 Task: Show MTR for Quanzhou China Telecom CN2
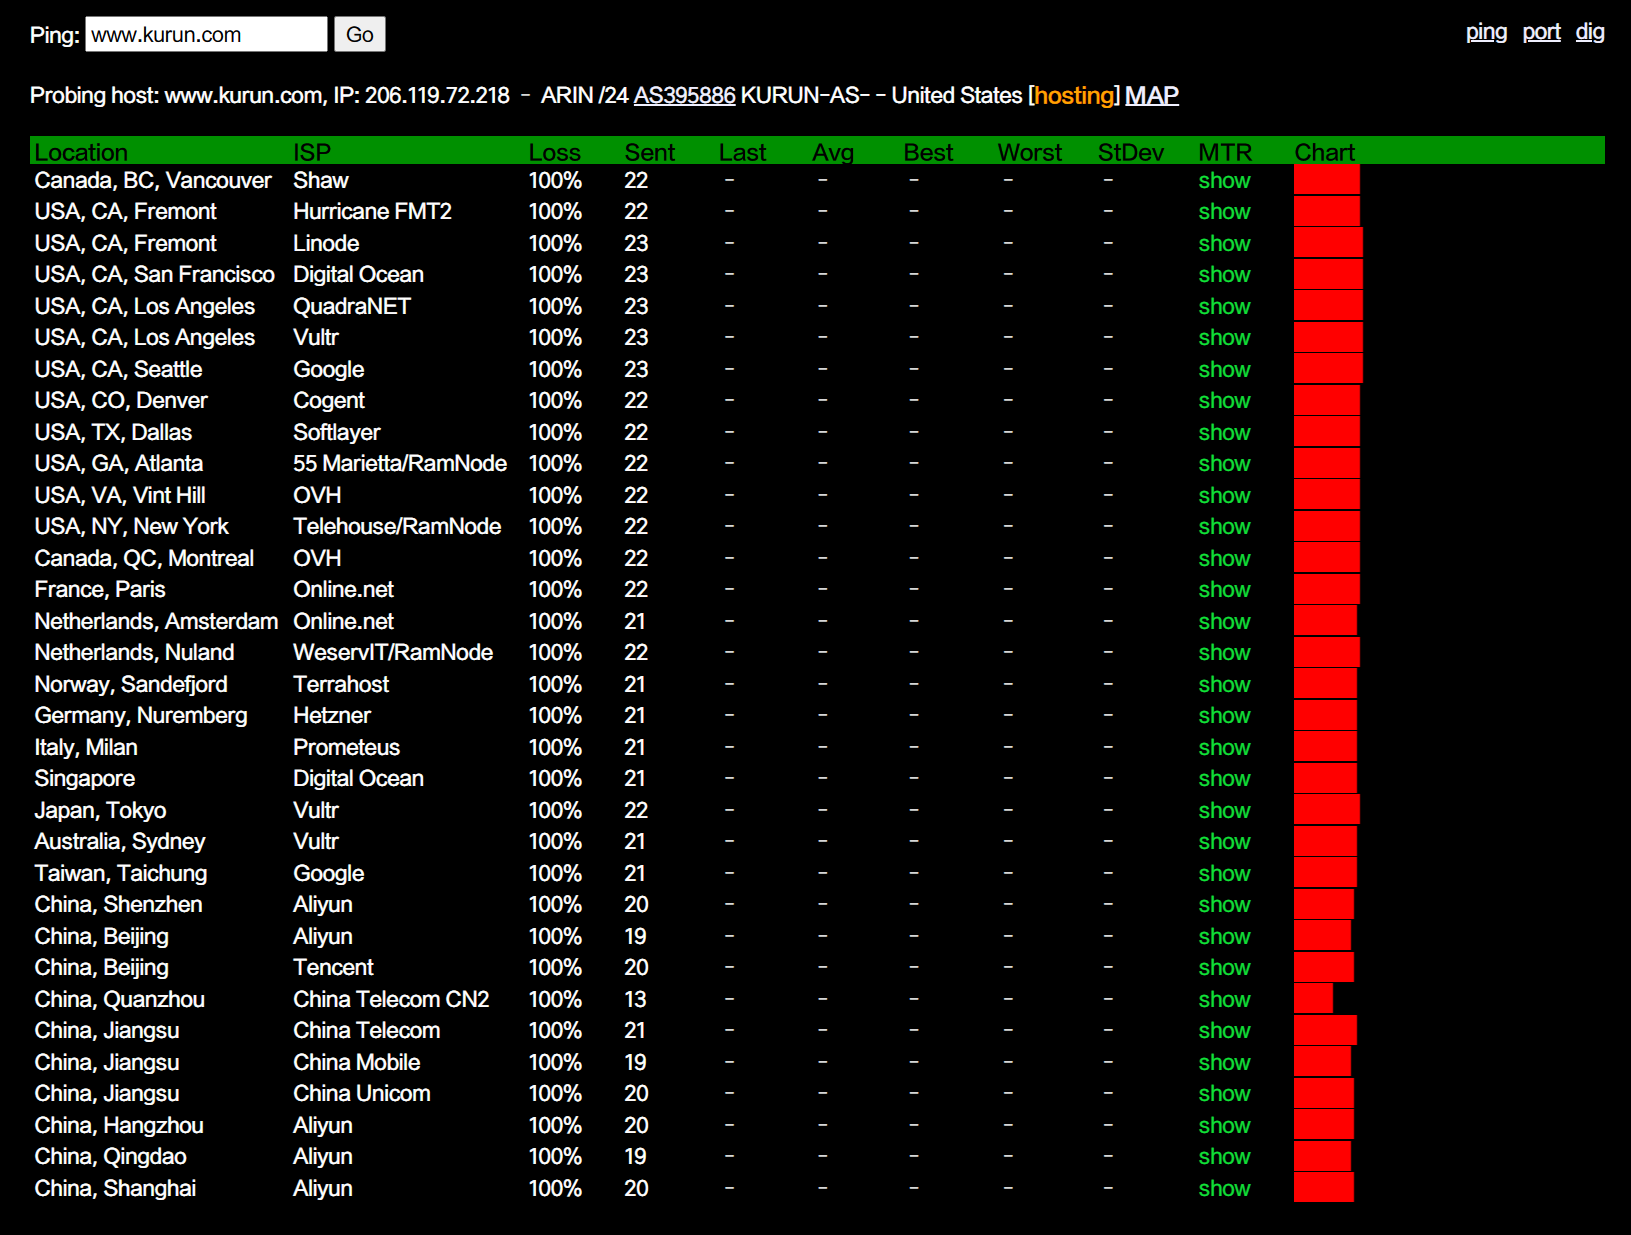1224,999
